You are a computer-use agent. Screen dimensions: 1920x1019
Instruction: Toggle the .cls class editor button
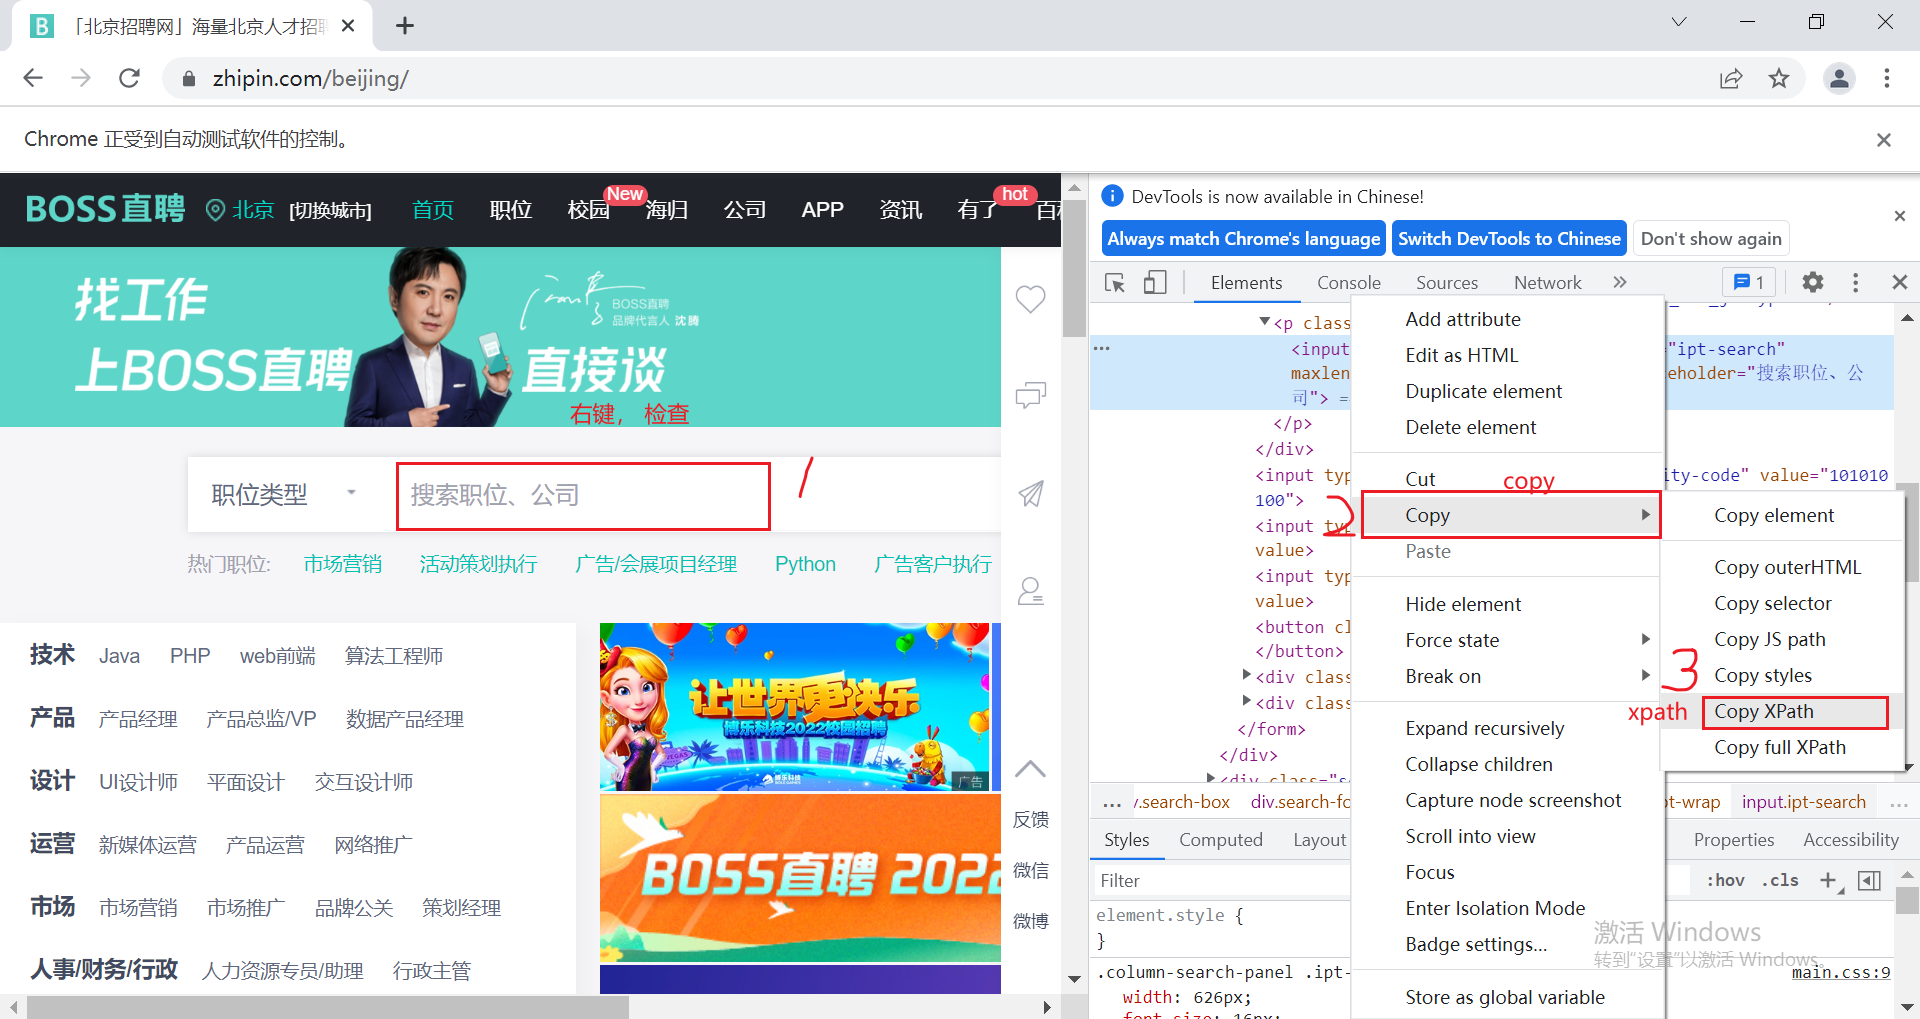[1780, 880]
